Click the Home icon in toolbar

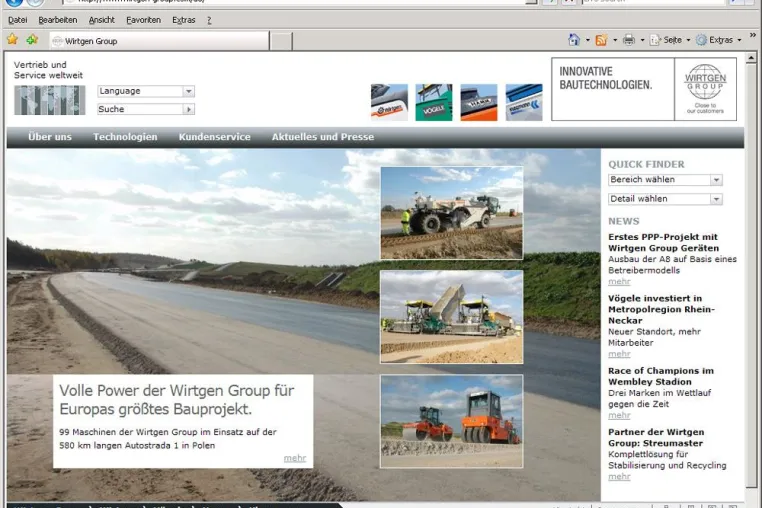click(574, 40)
